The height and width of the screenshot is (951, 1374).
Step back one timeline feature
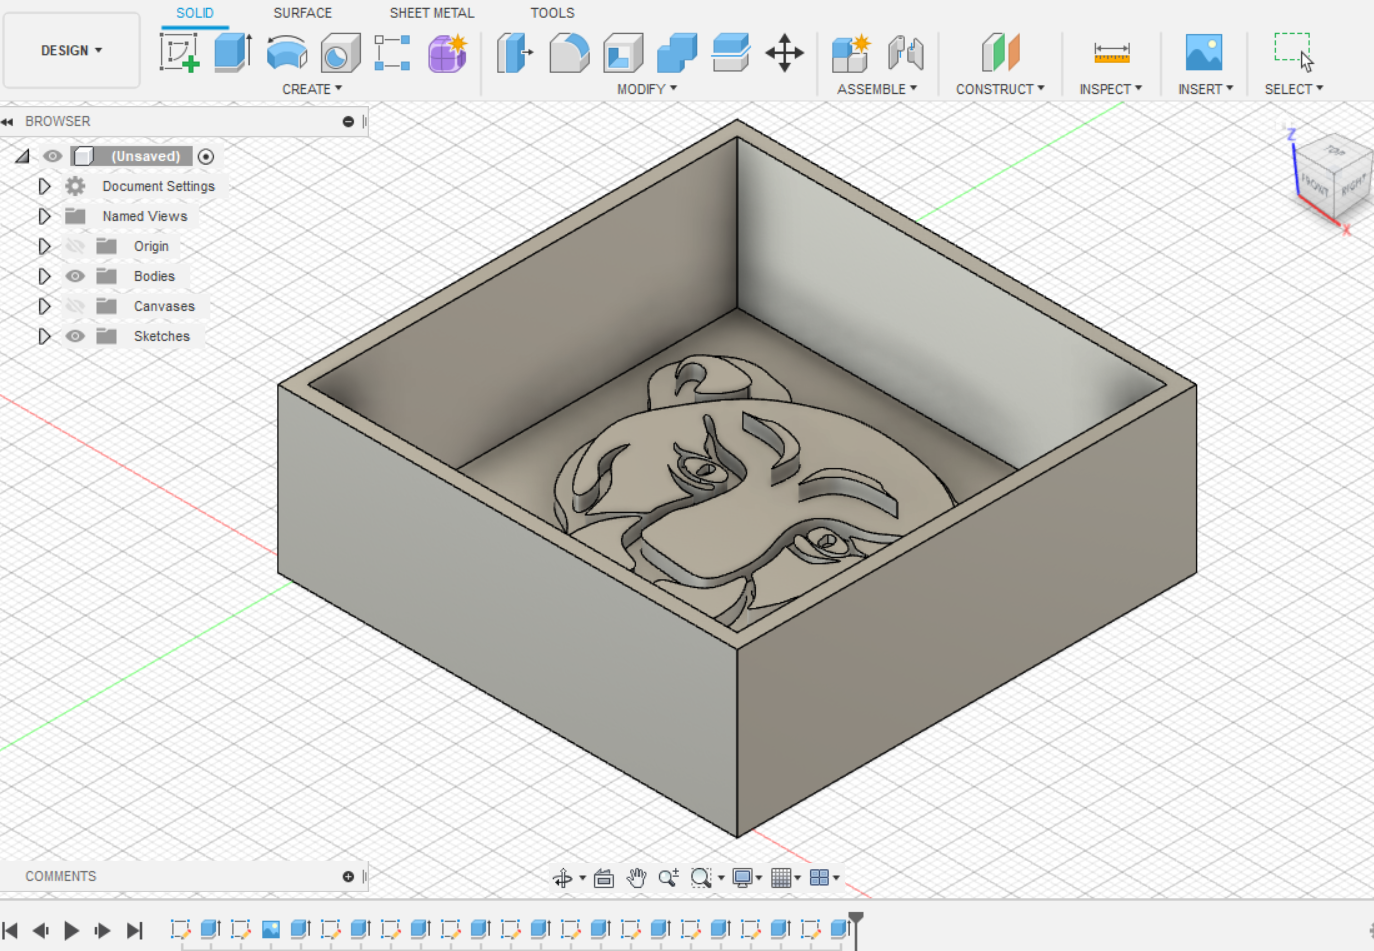click(x=41, y=930)
